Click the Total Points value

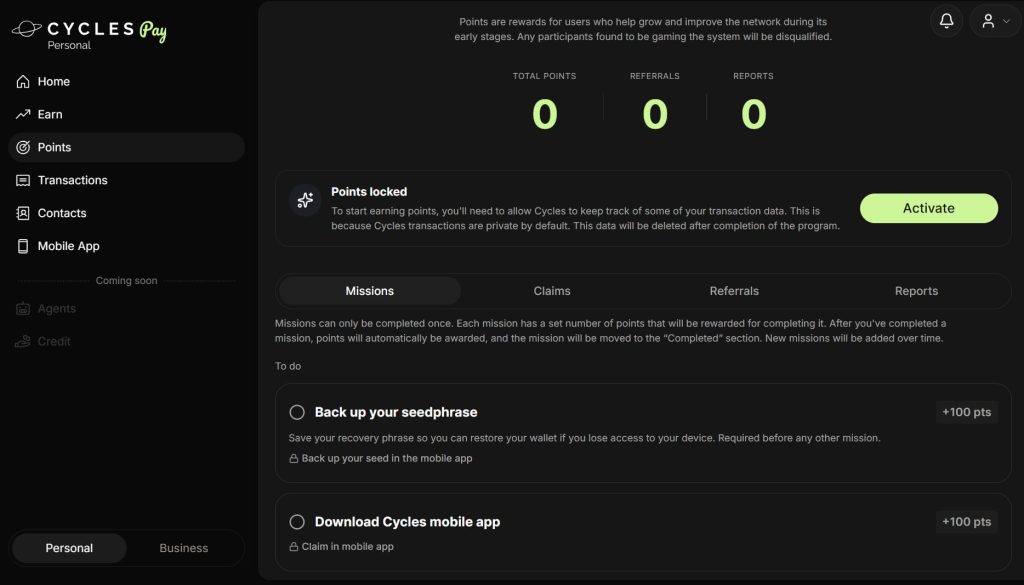pyautogui.click(x=545, y=114)
